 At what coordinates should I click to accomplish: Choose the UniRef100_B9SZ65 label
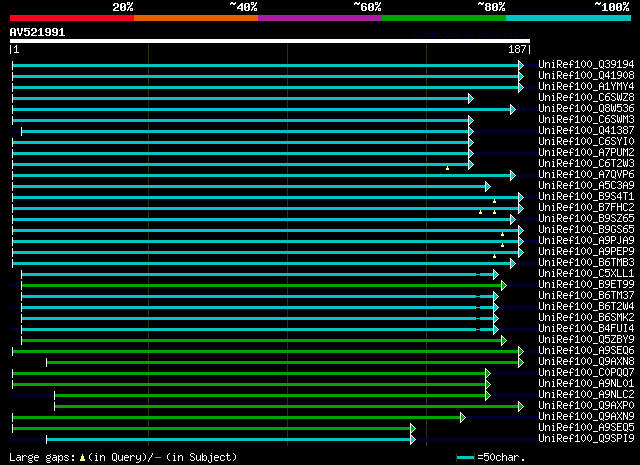pos(586,219)
